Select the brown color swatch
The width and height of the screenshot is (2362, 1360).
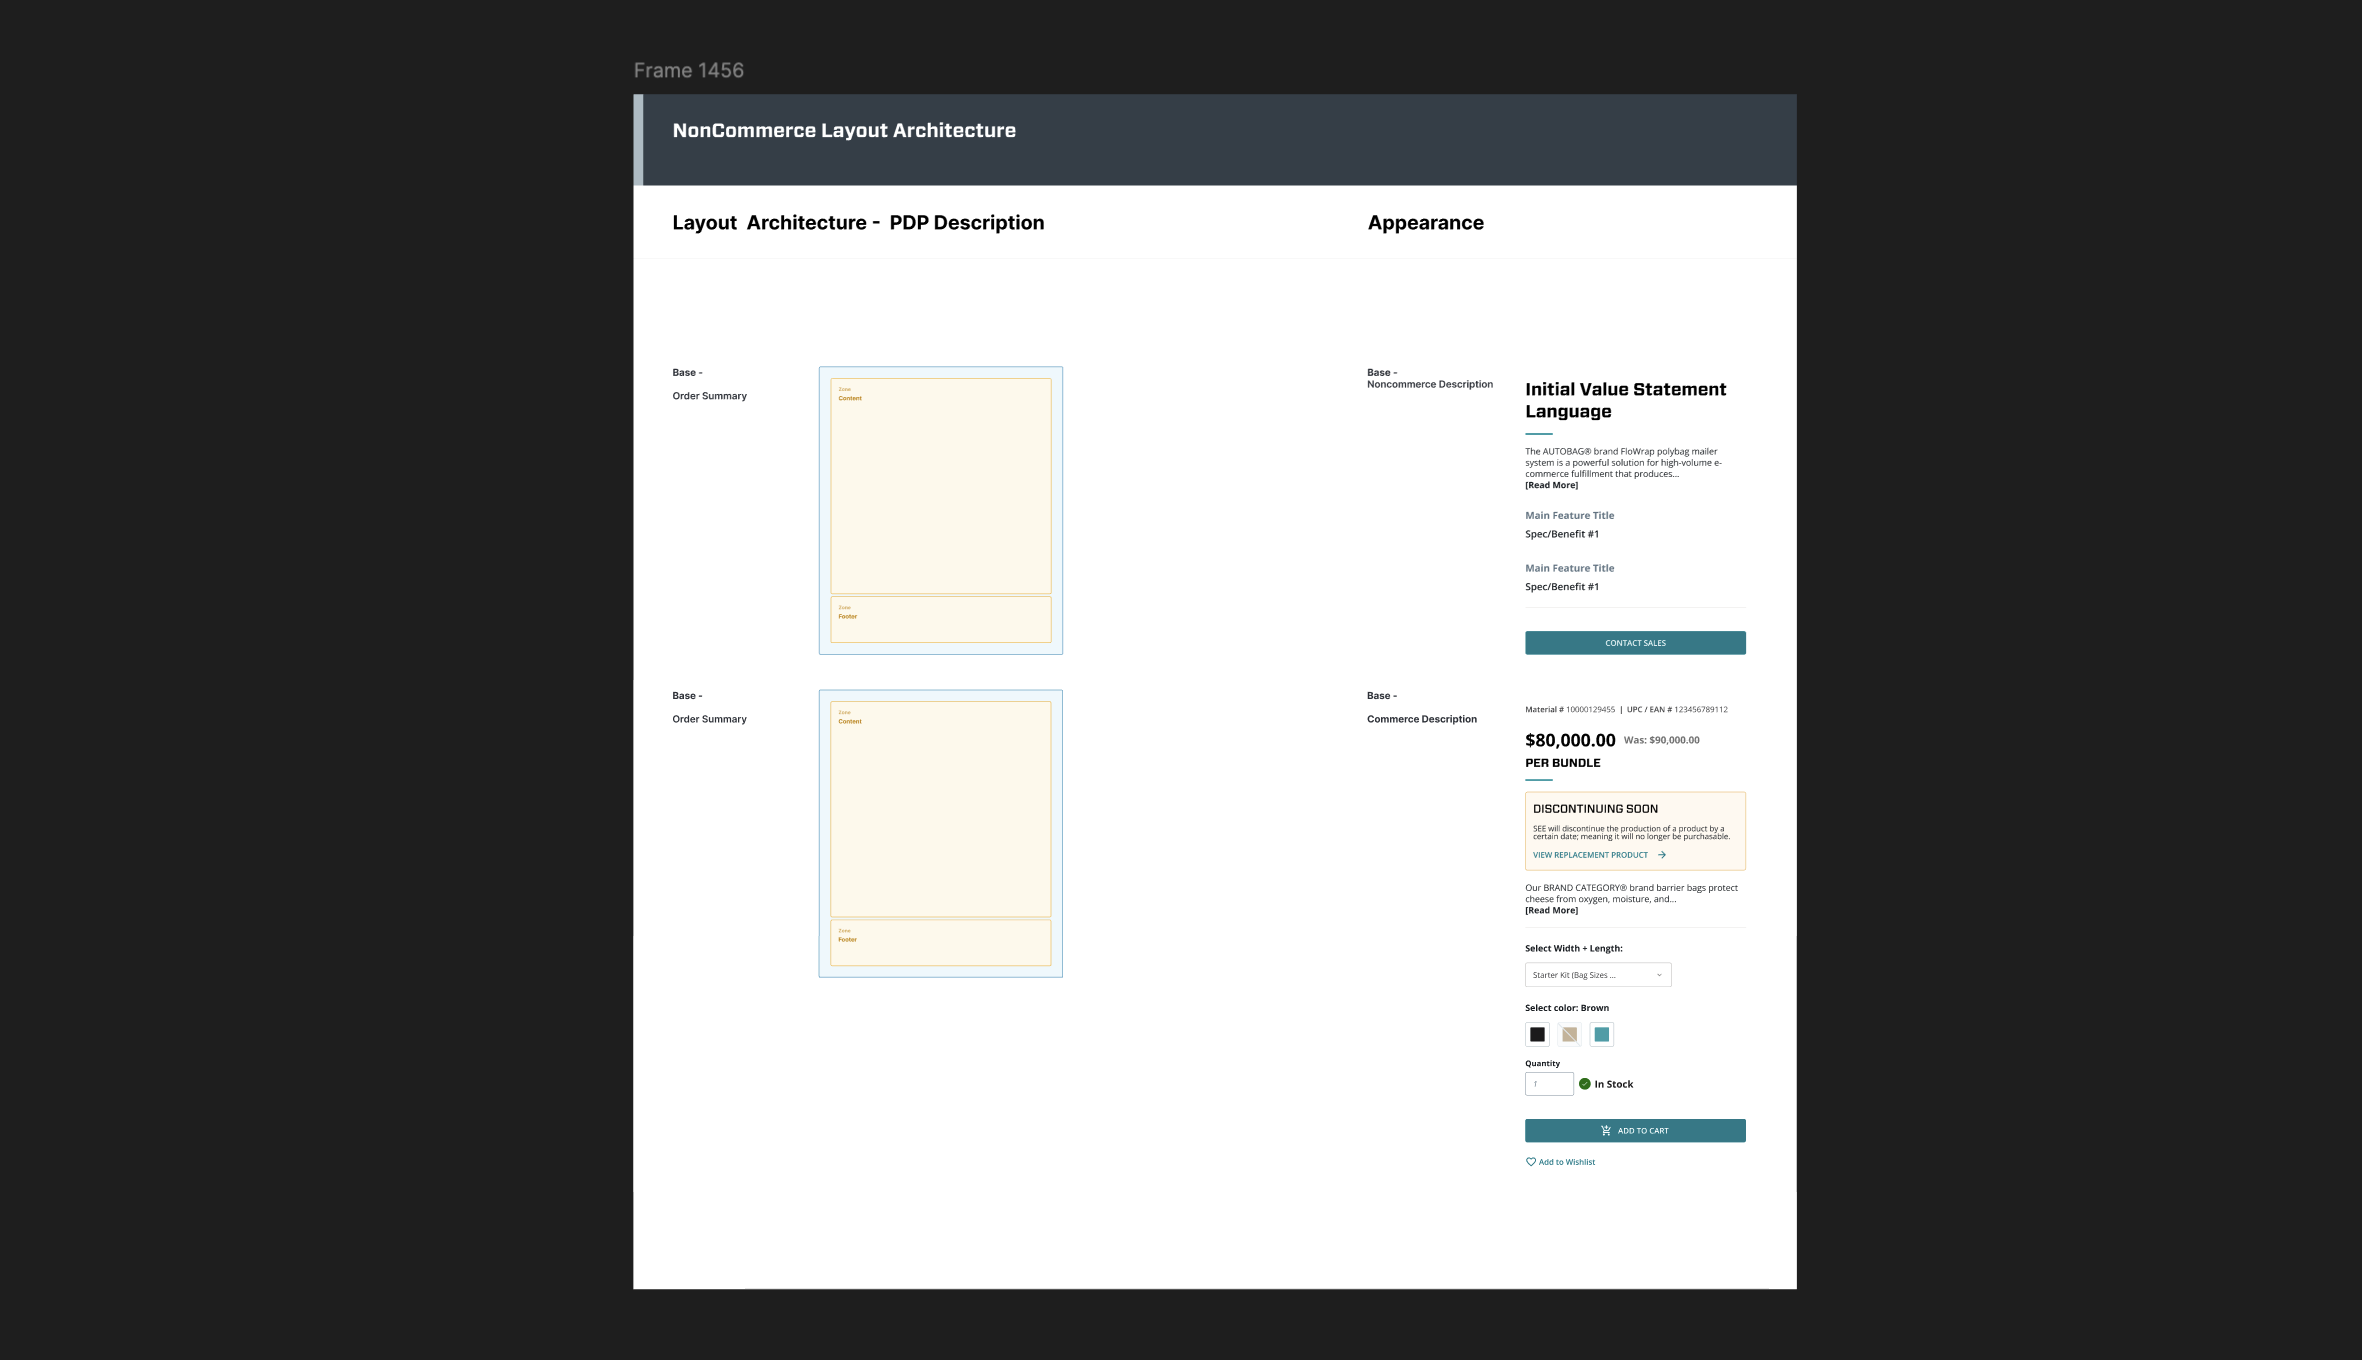[x=1569, y=1035]
